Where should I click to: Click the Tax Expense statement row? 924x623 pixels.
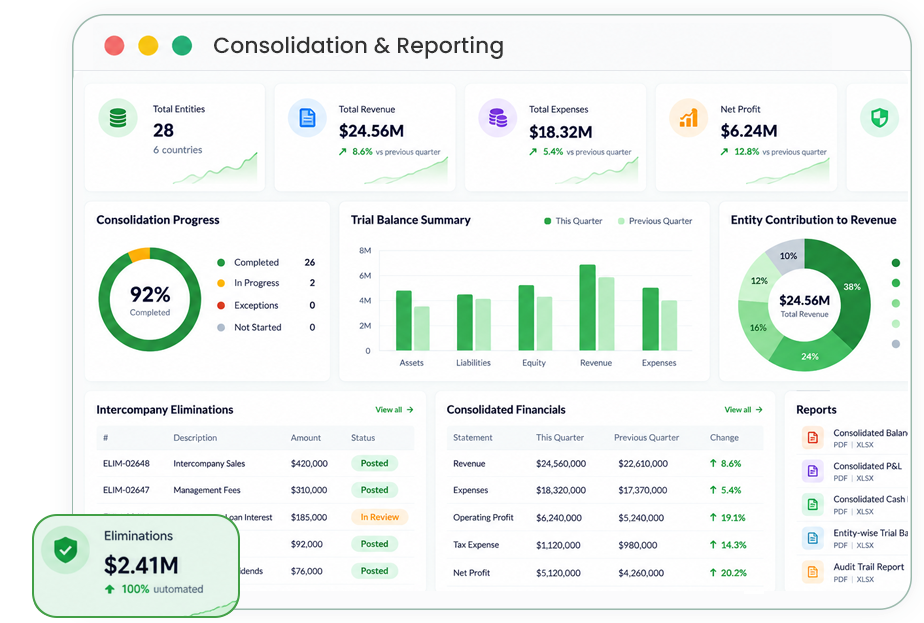click(604, 545)
